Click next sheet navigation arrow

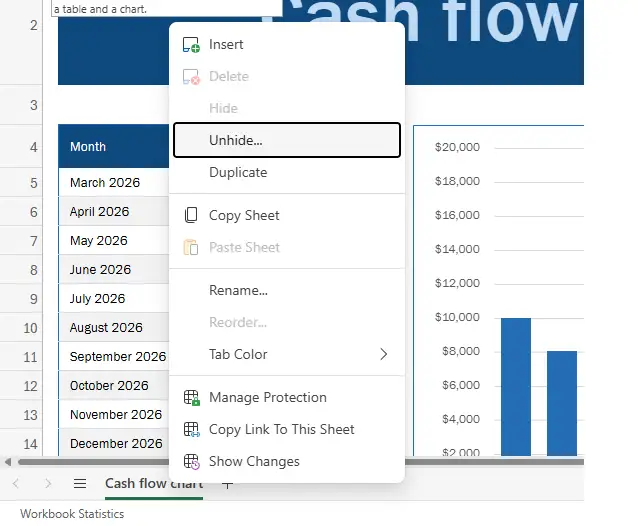pyautogui.click(x=48, y=484)
